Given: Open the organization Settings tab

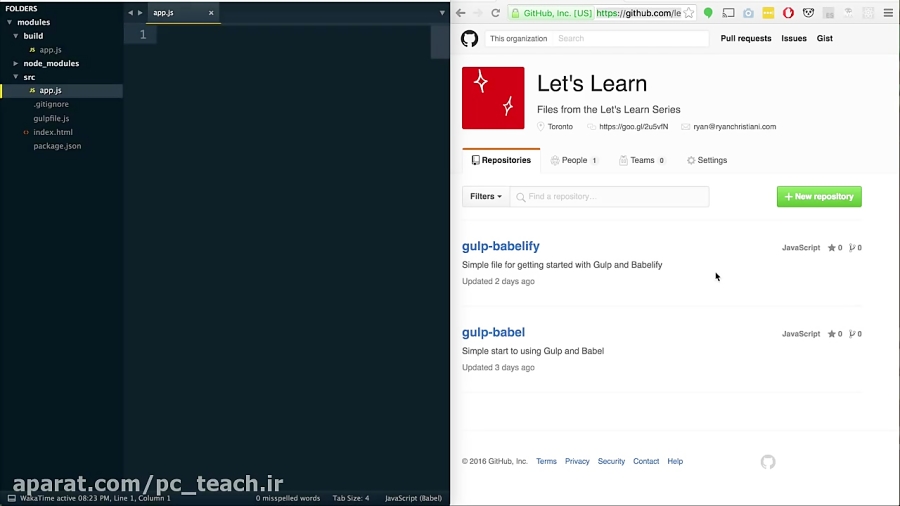Looking at the screenshot, I should click(707, 160).
